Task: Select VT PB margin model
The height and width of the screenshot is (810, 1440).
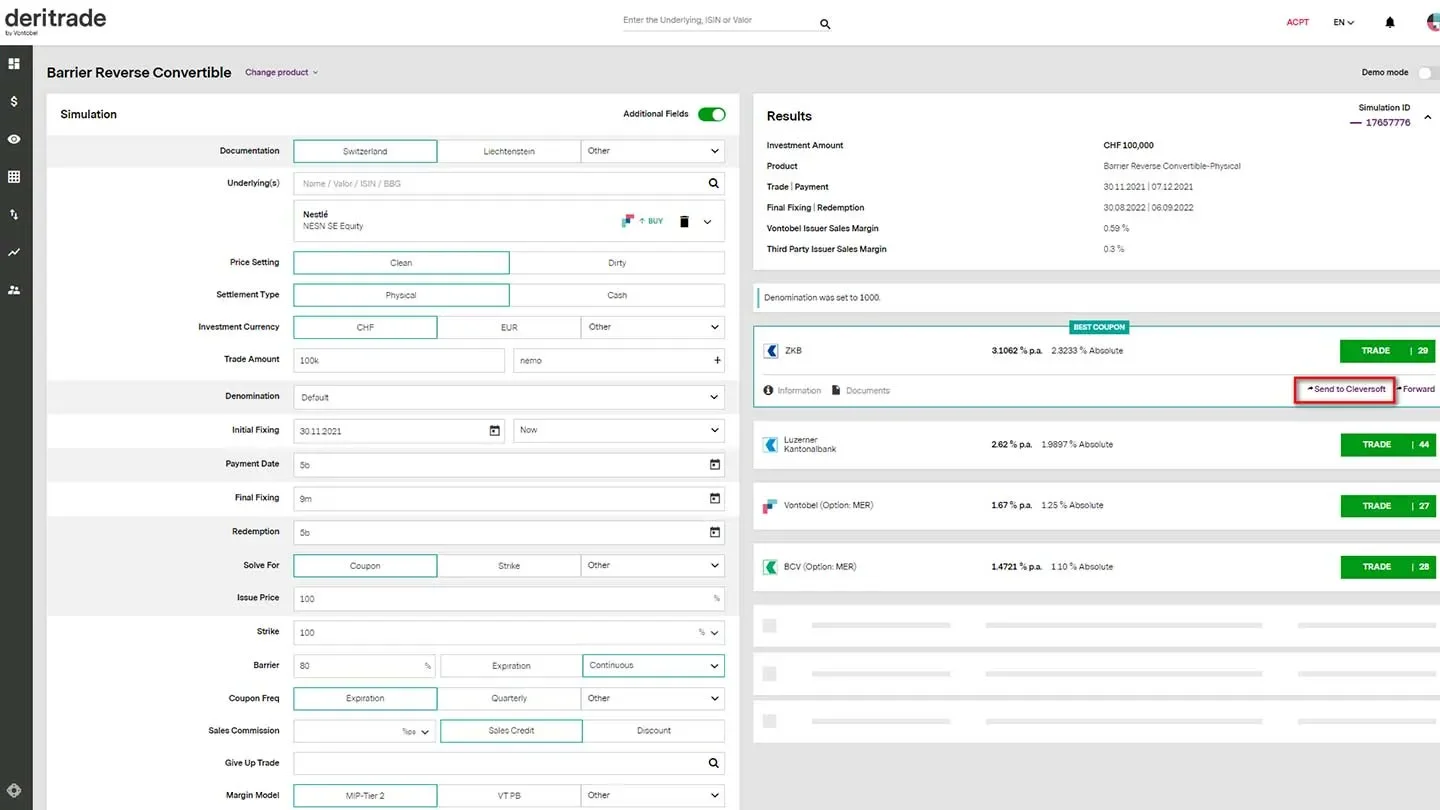Action: tap(509, 796)
